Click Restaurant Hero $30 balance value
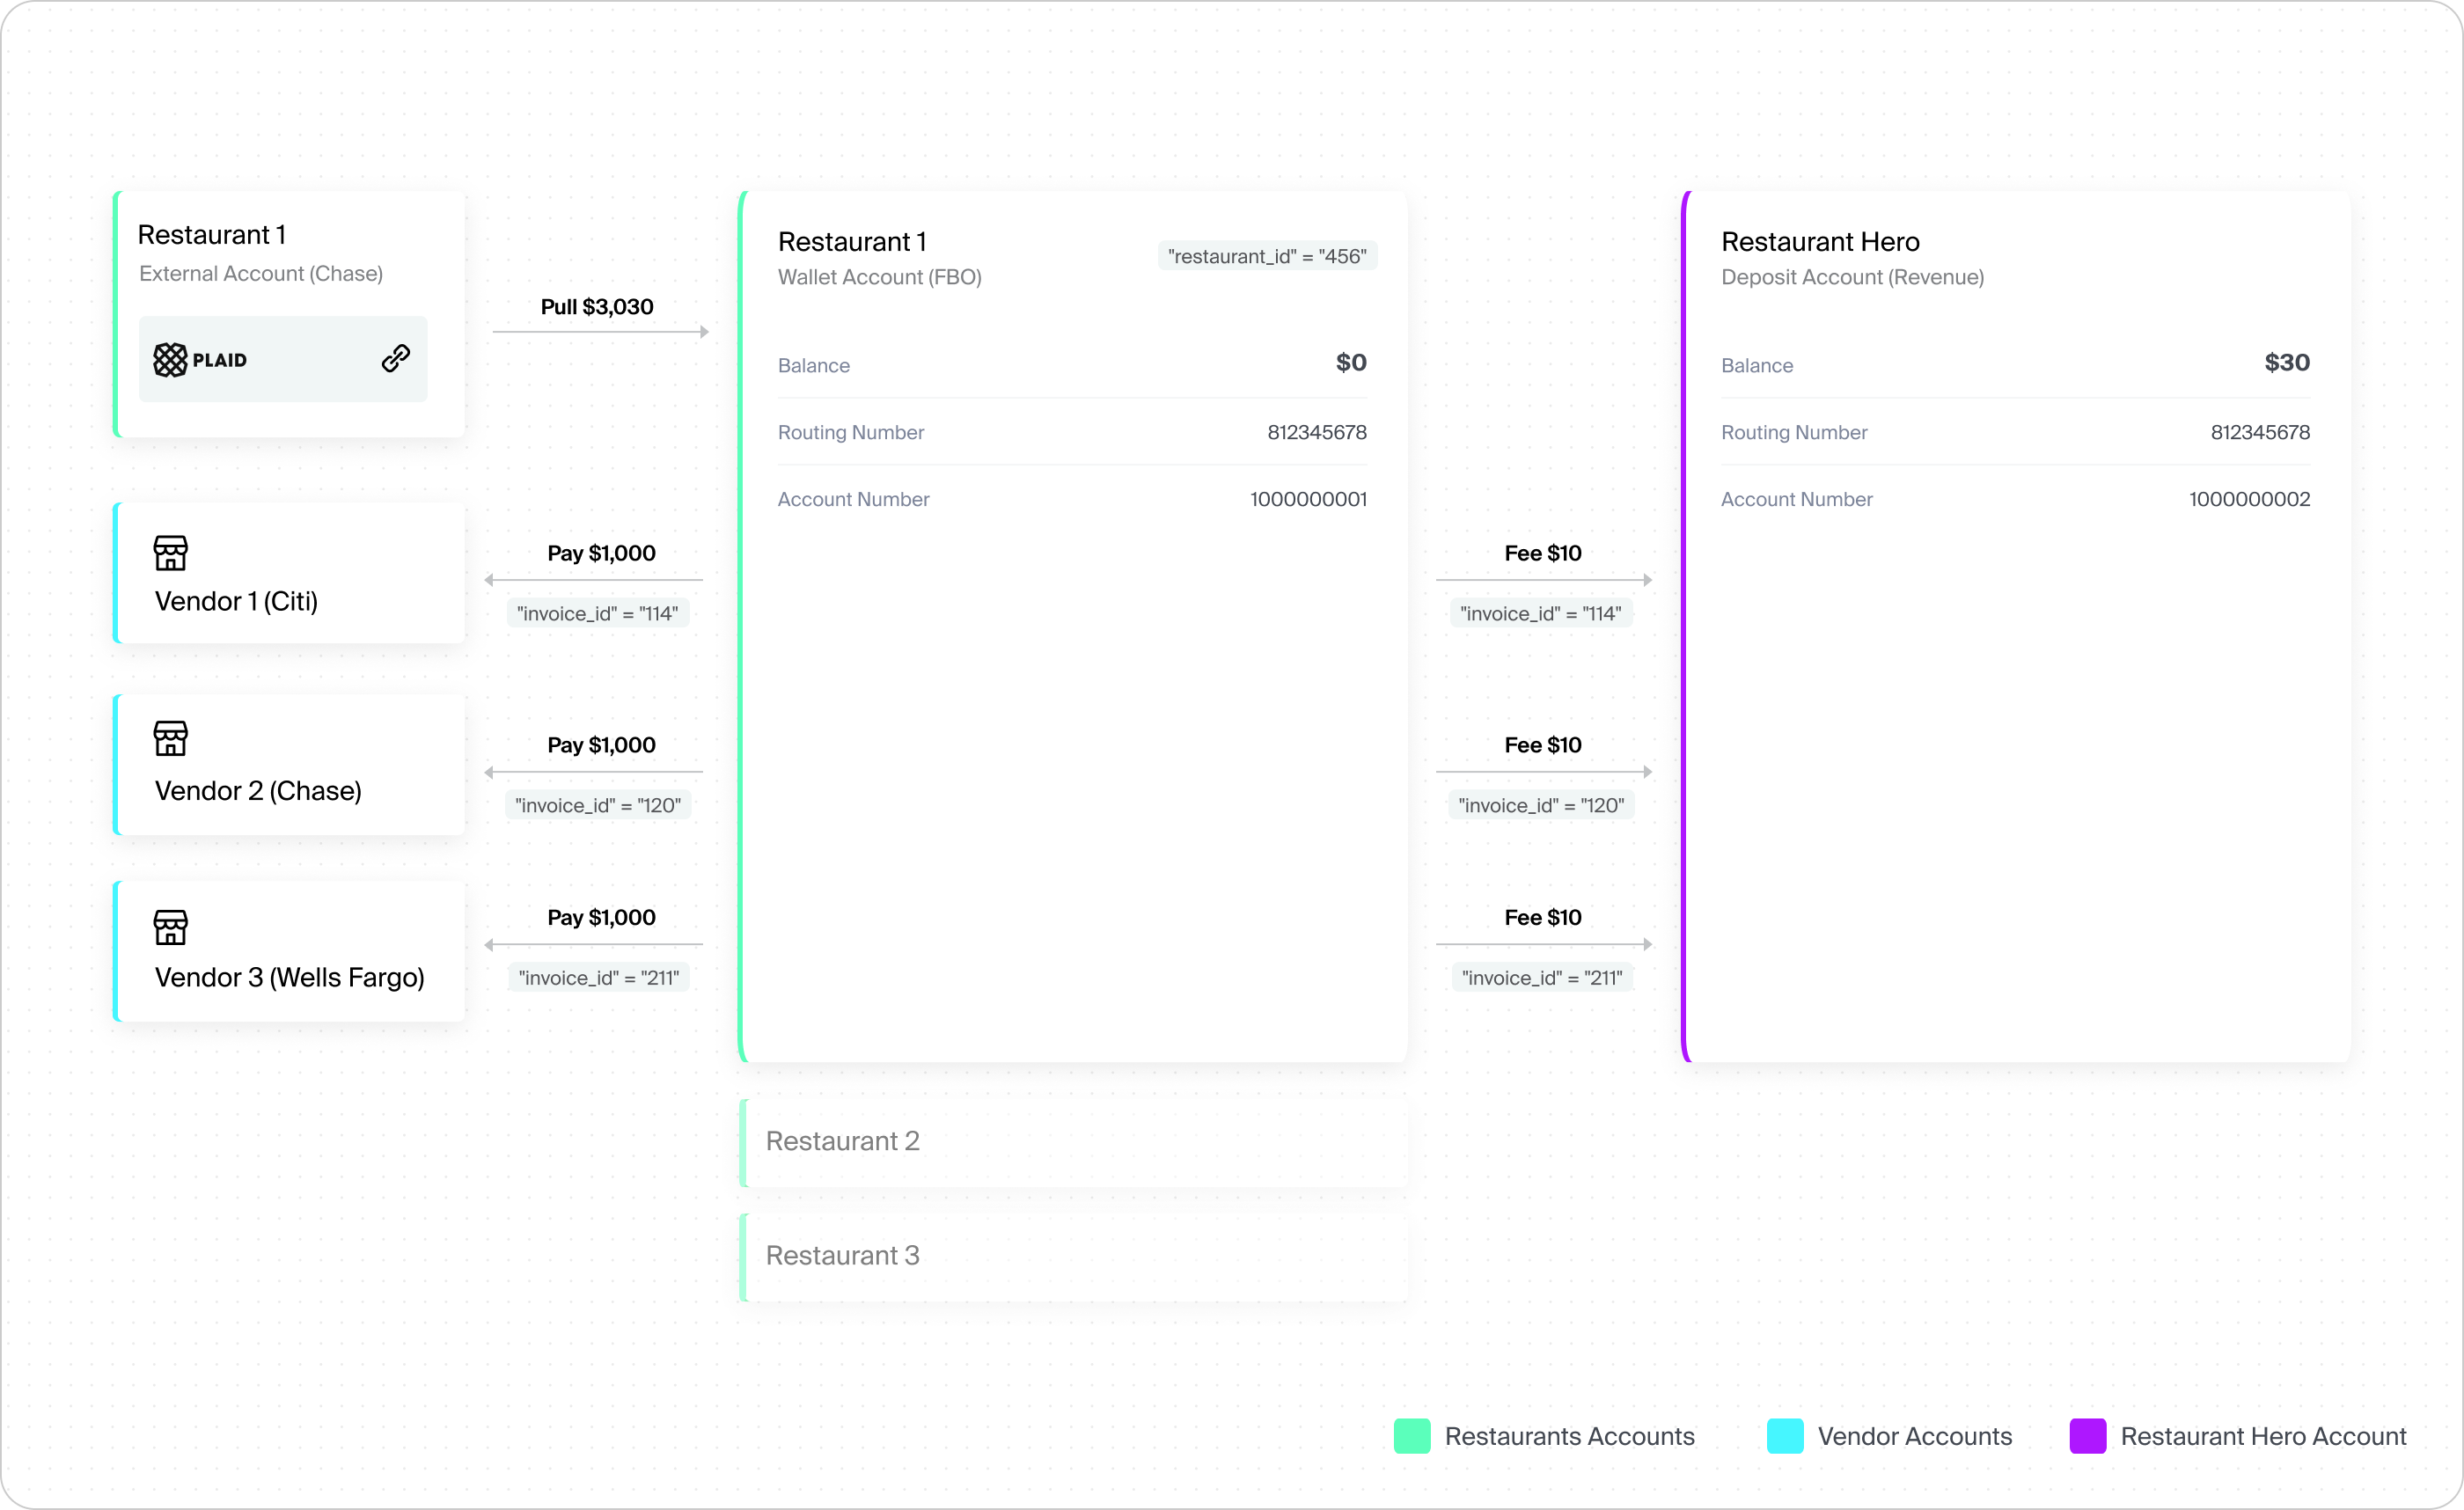 pyautogui.click(x=2287, y=363)
